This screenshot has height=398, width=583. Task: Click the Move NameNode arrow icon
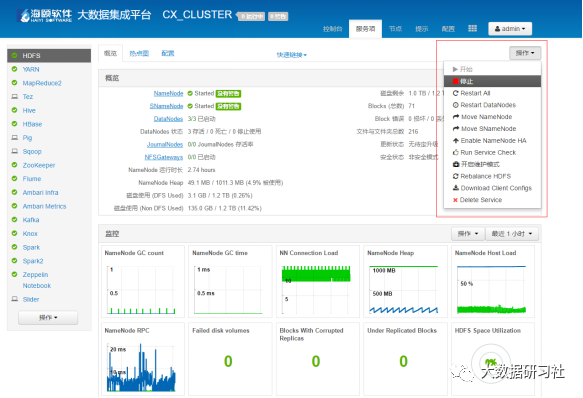point(456,117)
